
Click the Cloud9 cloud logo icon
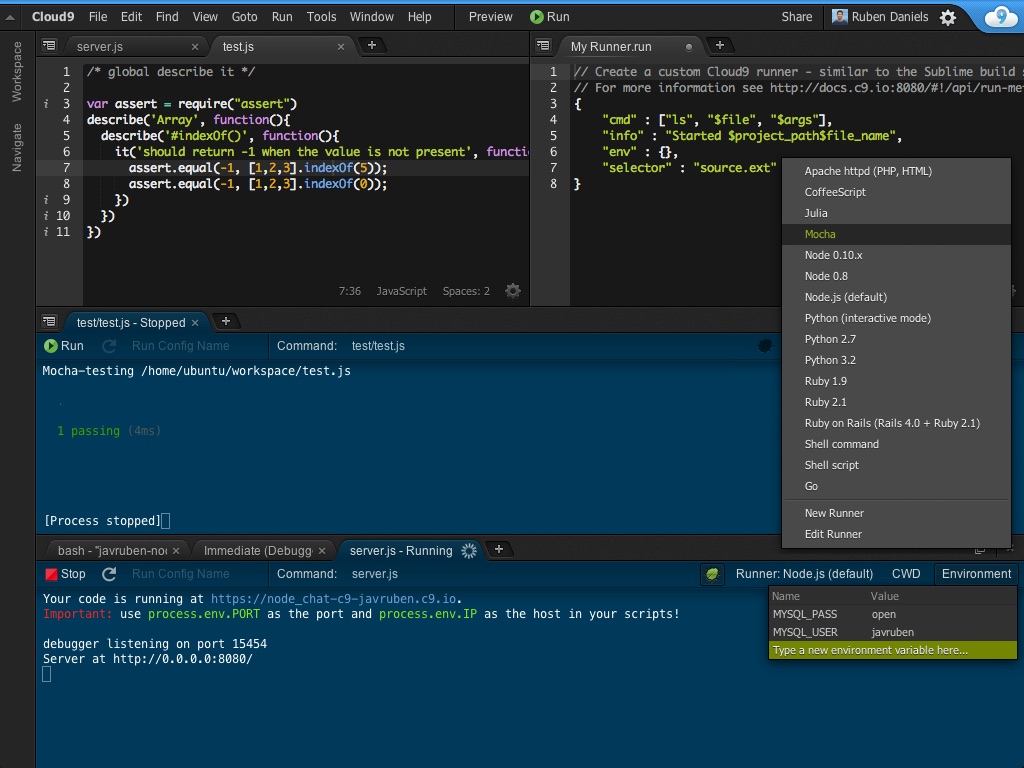tap(1000, 17)
